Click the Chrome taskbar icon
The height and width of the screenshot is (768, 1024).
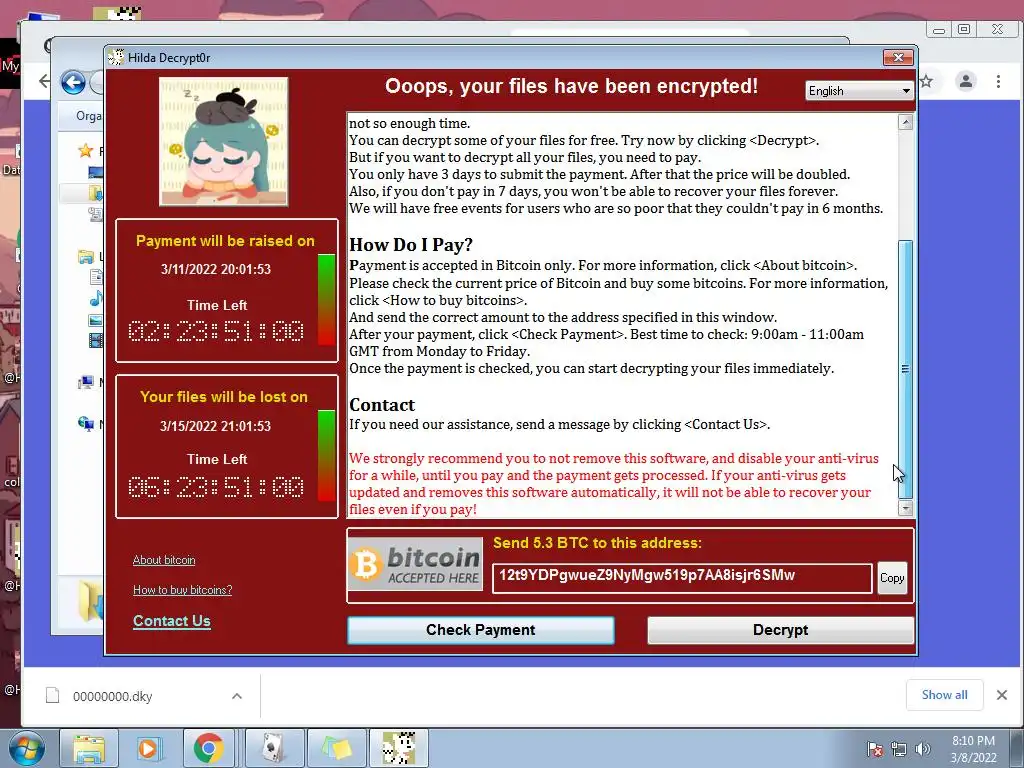click(208, 749)
